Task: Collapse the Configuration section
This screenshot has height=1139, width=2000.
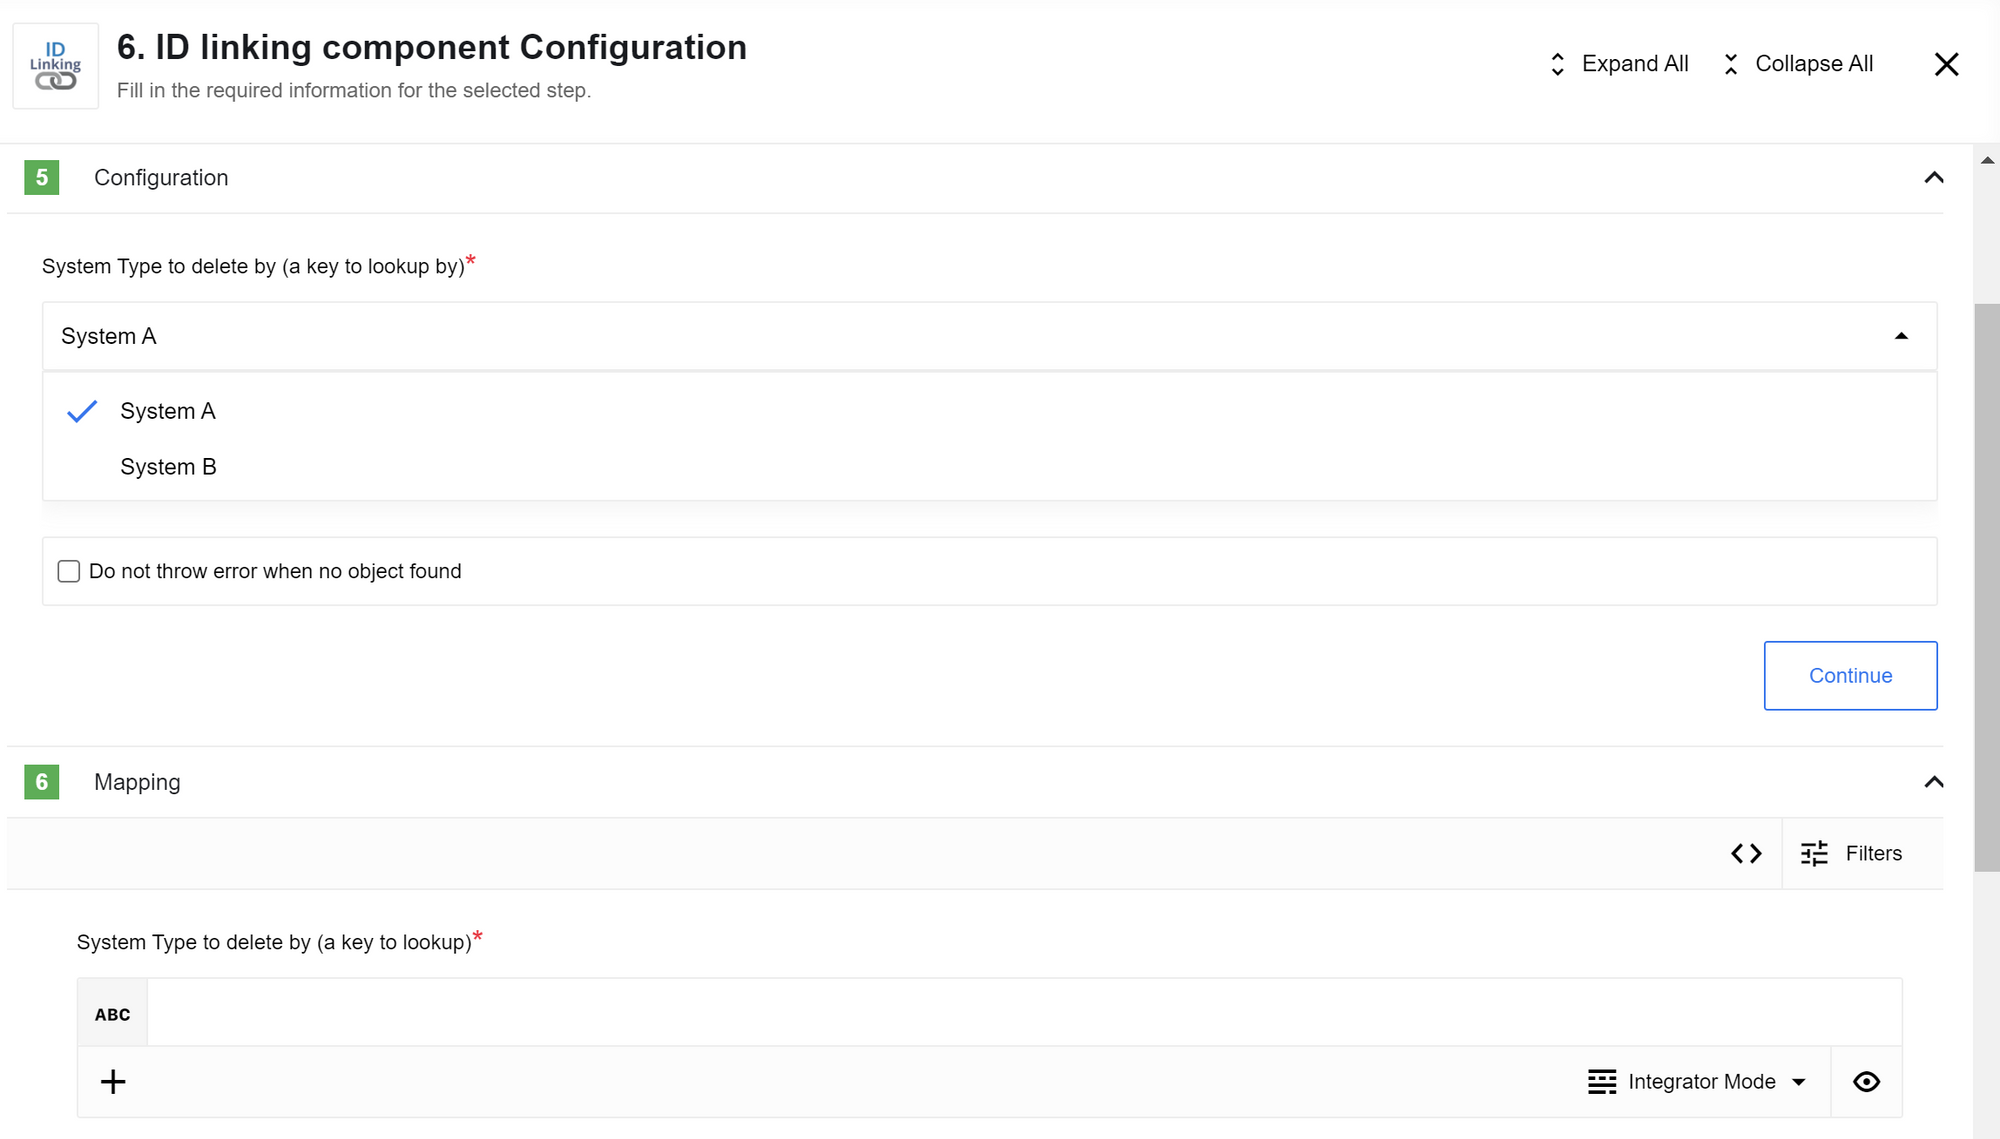Action: click(x=1933, y=177)
